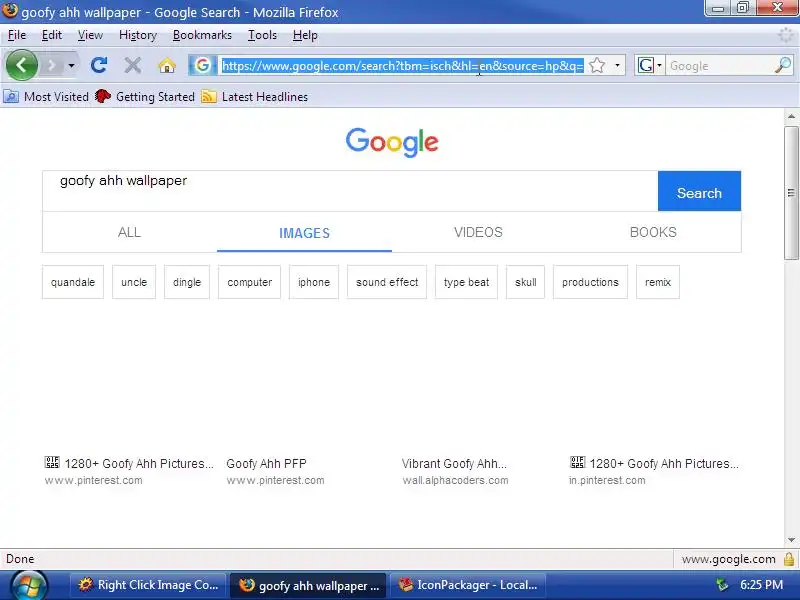
Task: Open the Edit menu
Action: tap(52, 35)
